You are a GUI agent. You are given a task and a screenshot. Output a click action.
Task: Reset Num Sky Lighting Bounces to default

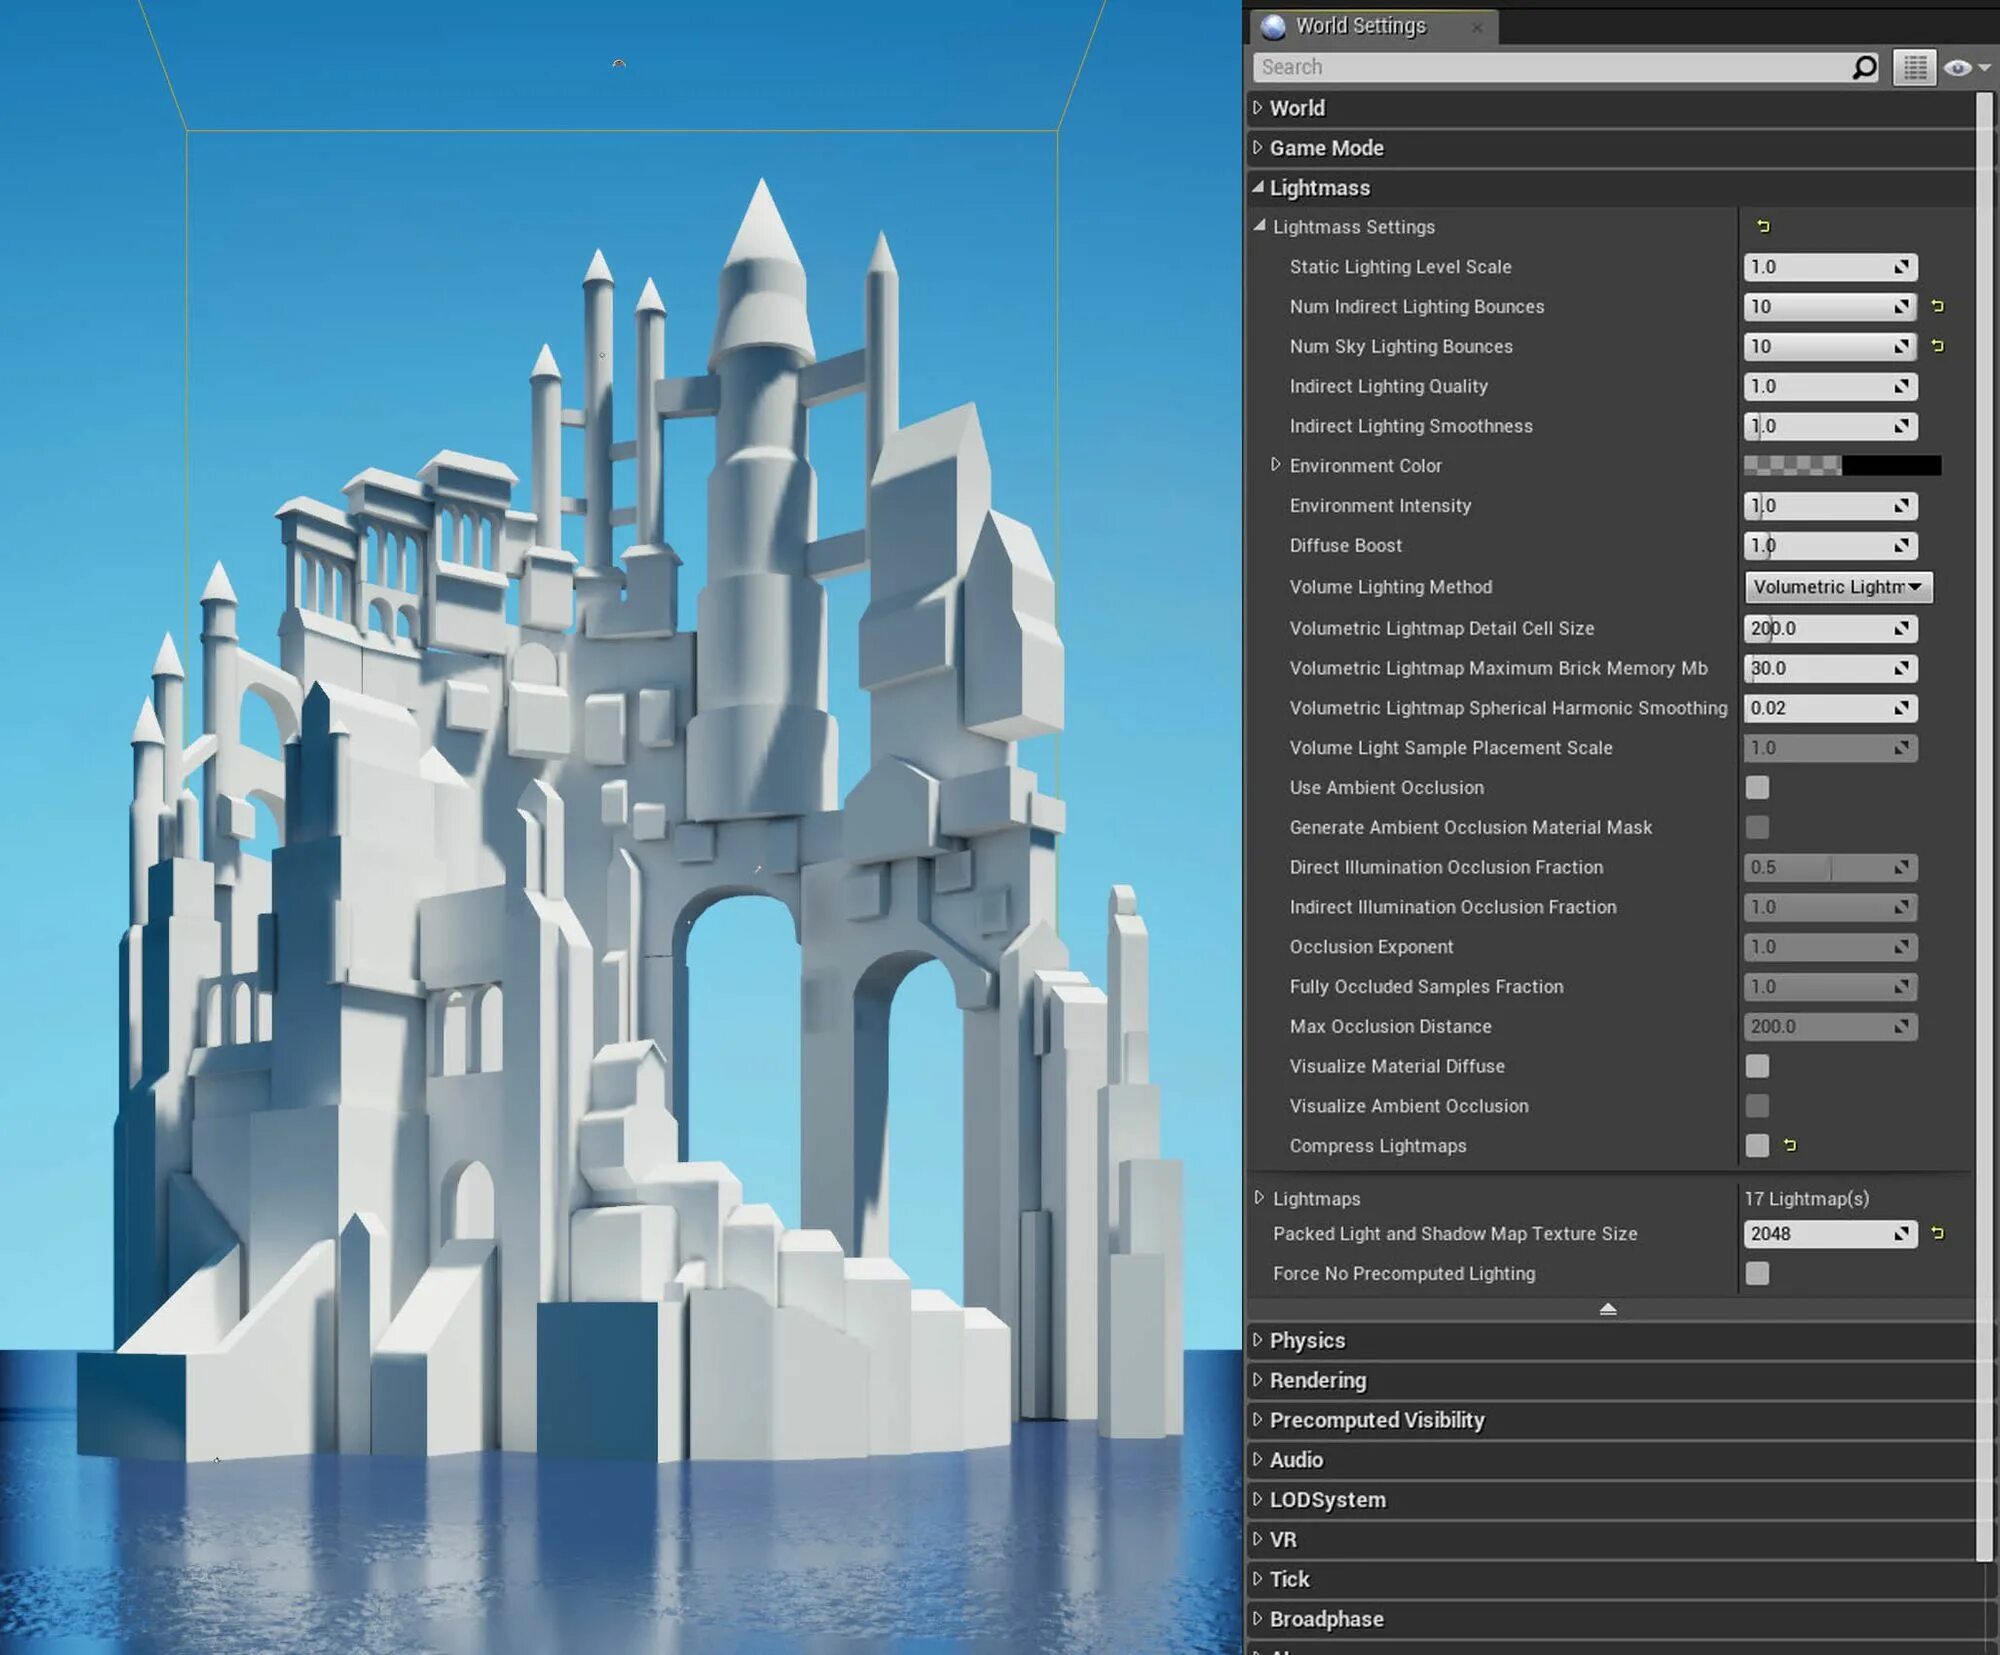[1937, 346]
